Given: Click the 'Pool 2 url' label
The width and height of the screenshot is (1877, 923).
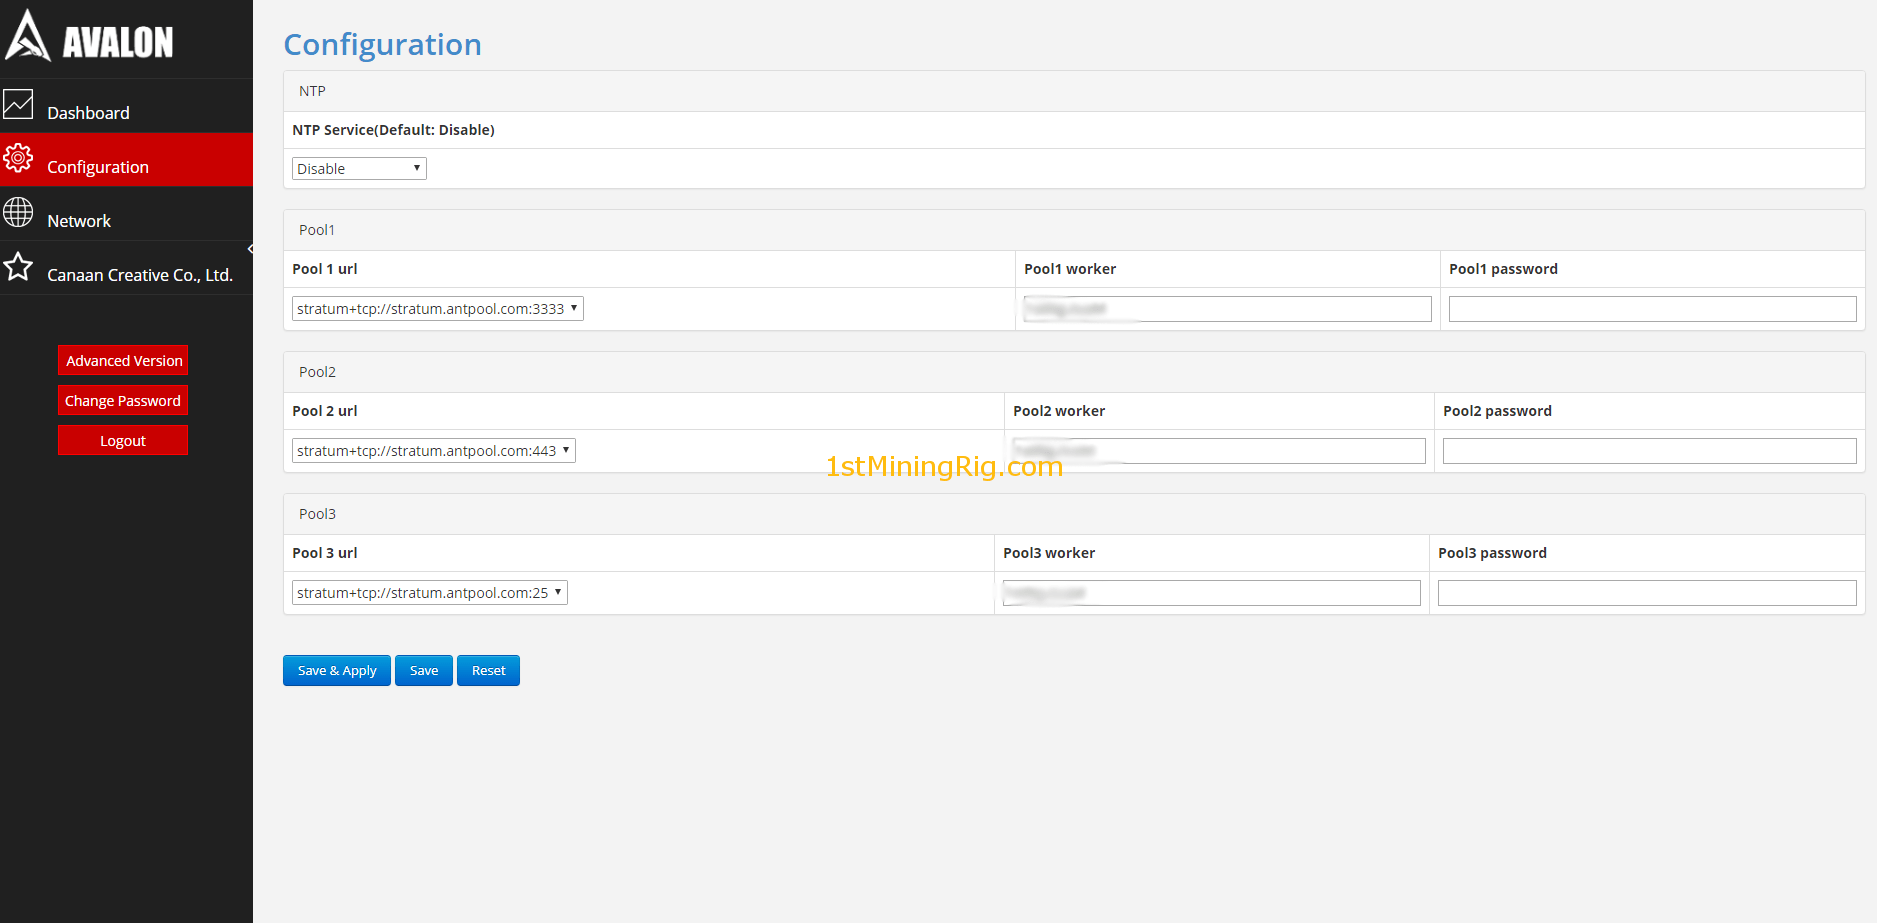Looking at the screenshot, I should 325,411.
